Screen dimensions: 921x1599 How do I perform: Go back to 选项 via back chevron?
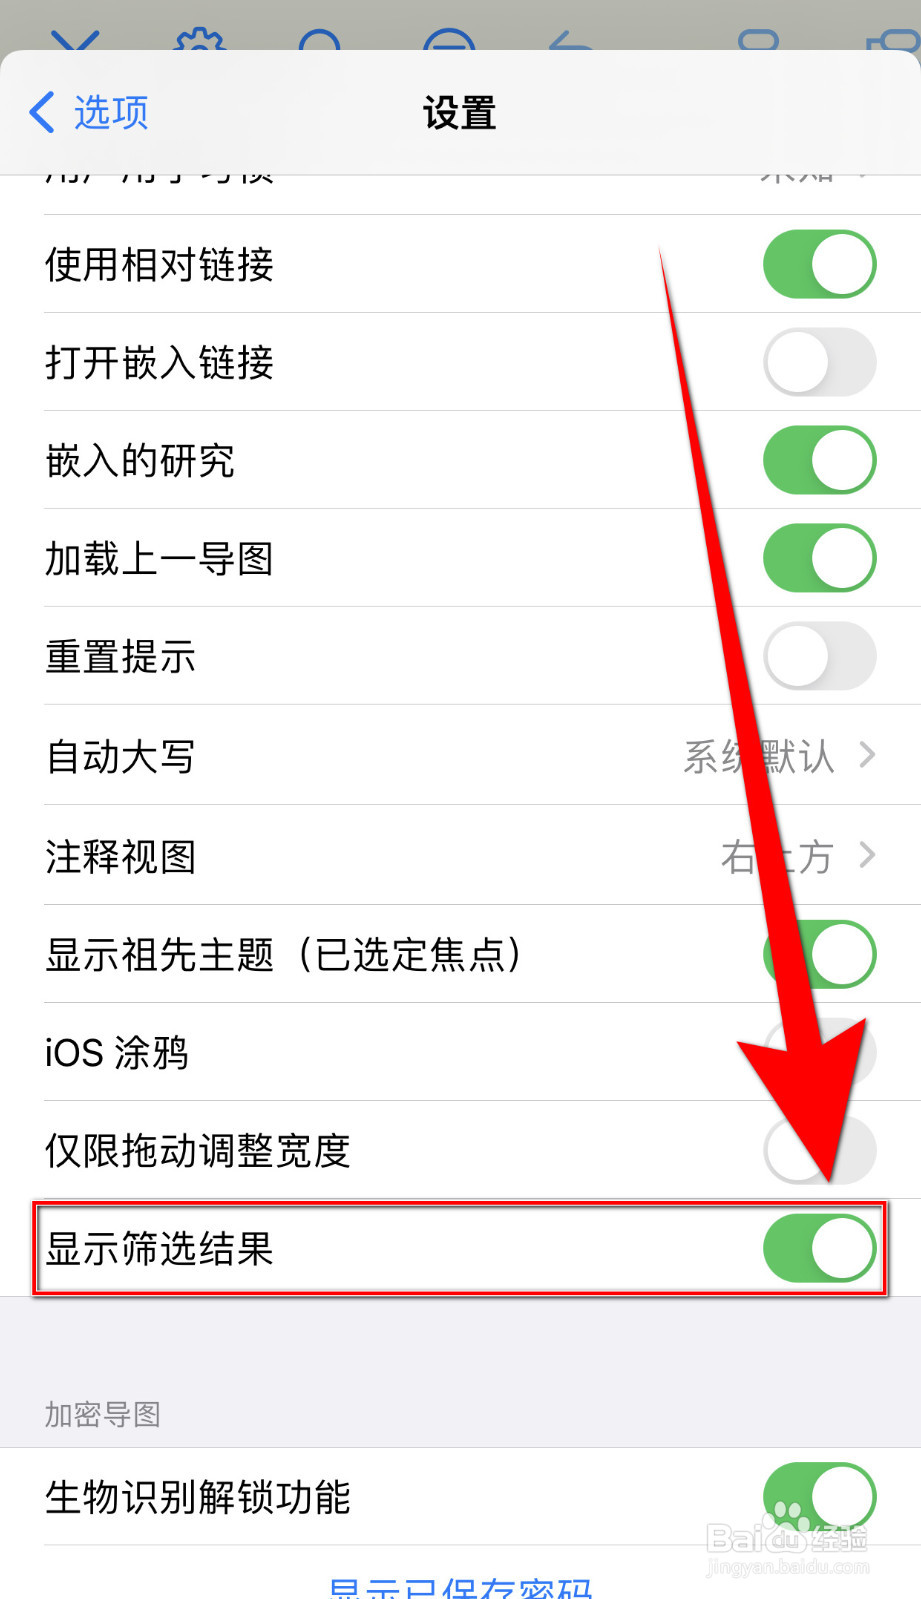point(42,112)
